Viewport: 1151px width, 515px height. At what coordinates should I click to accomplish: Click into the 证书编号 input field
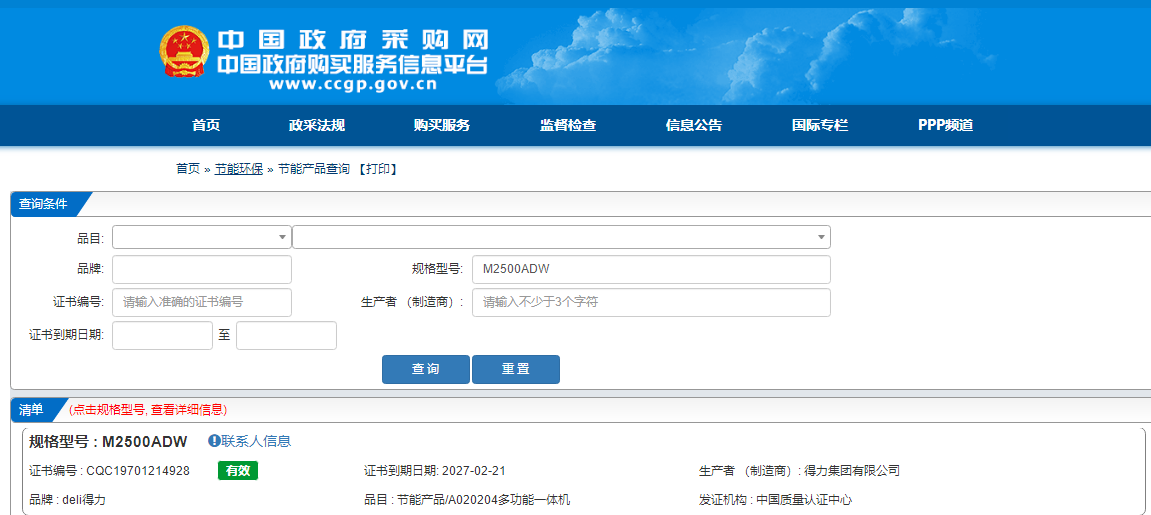click(x=201, y=302)
